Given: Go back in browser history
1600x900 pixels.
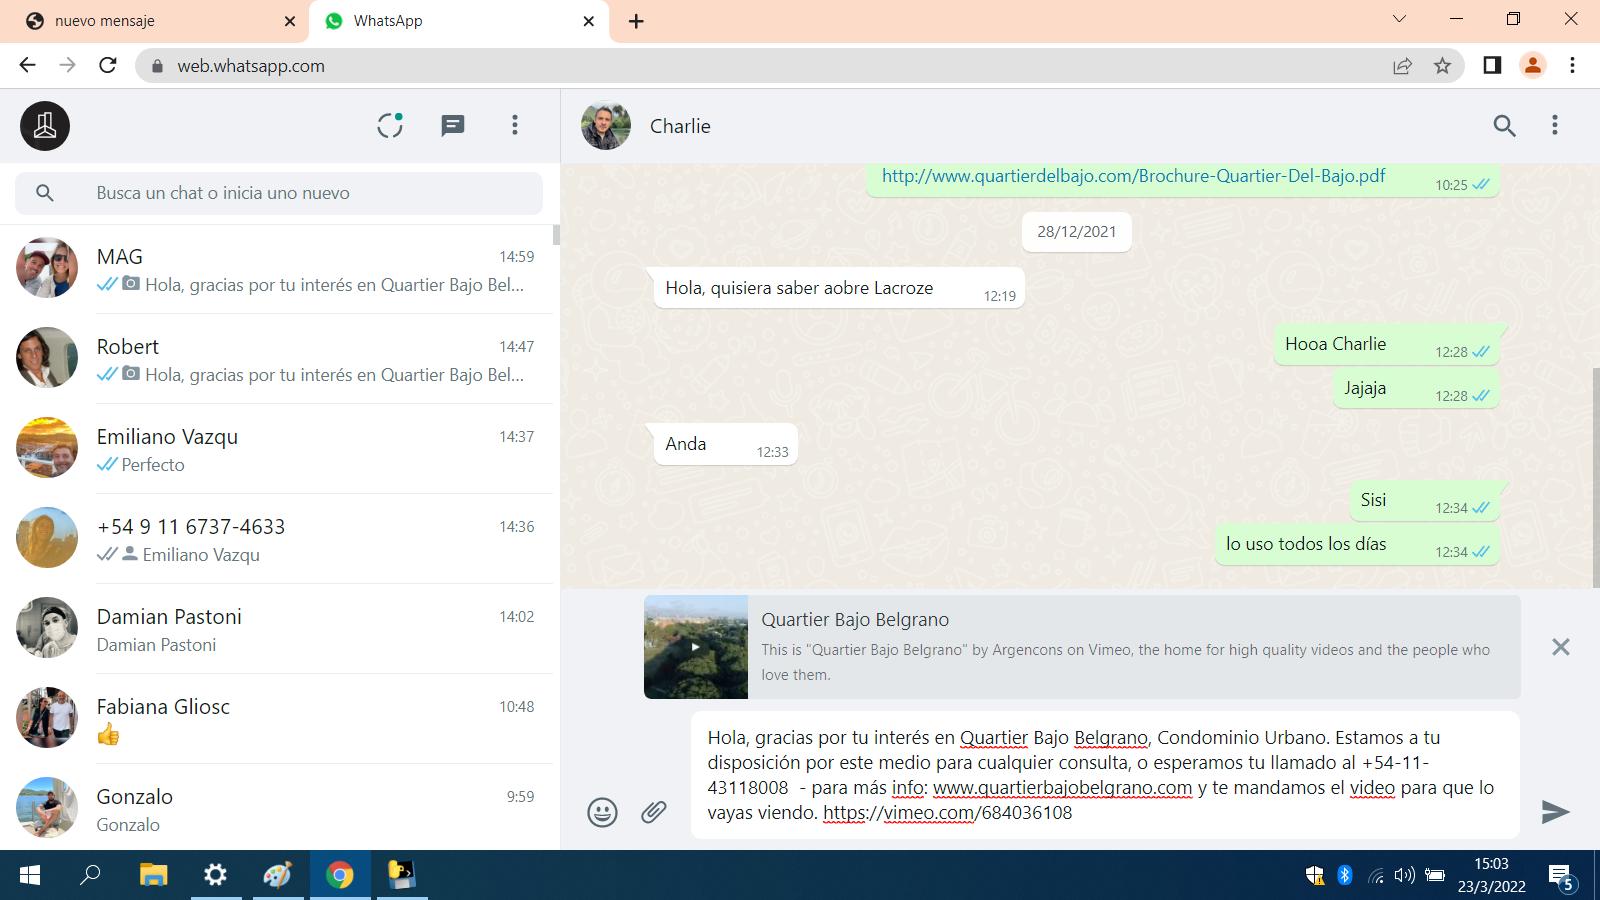Looking at the screenshot, I should click(27, 65).
